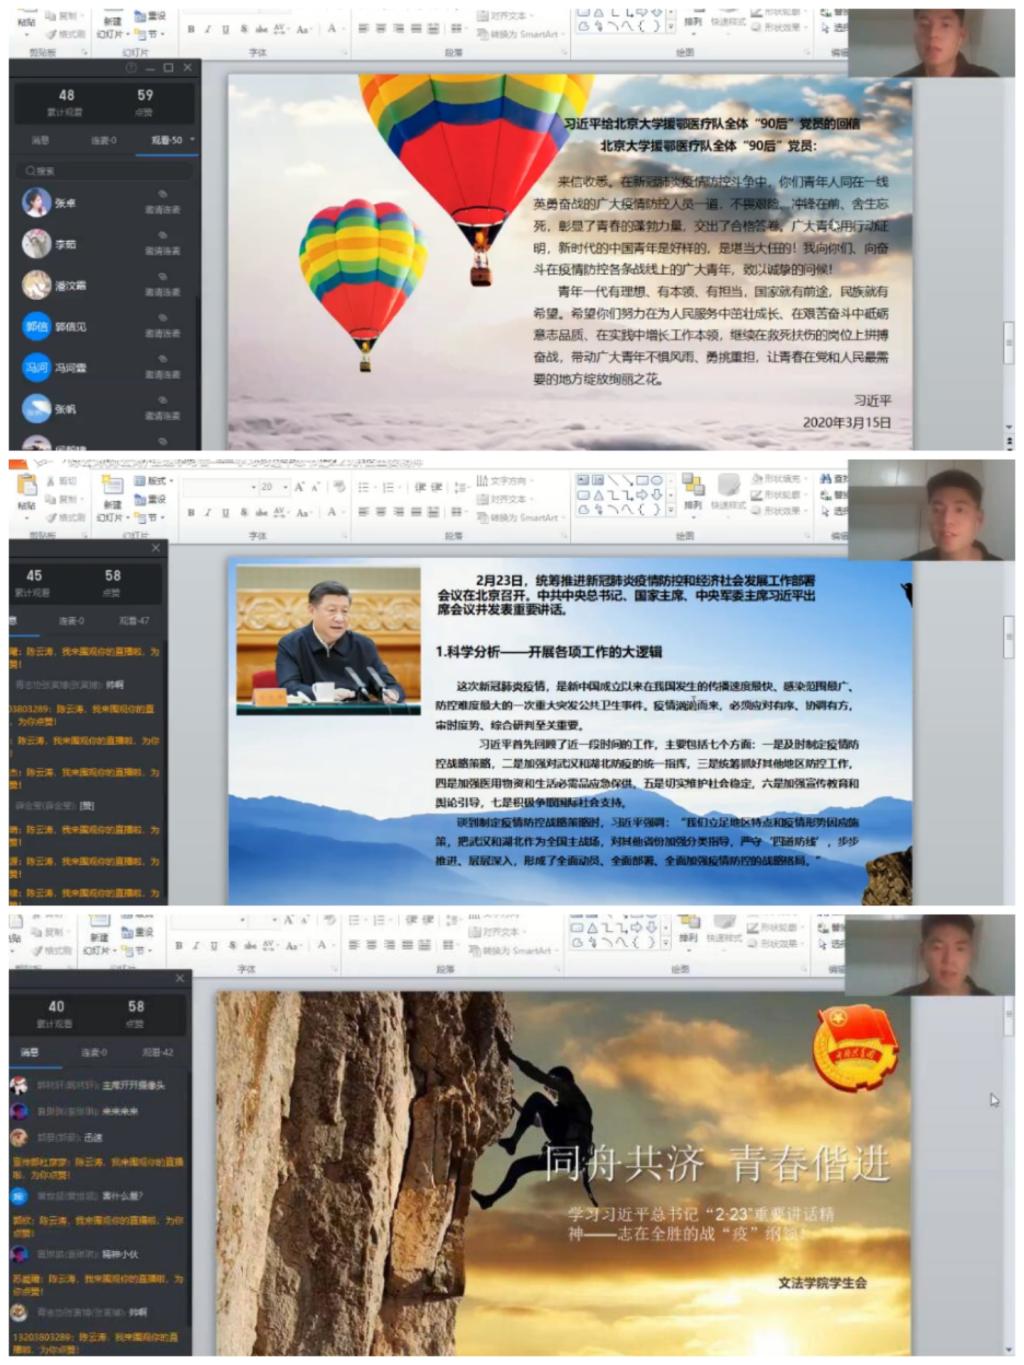Click the help icon in the top live panel
1024x1365 pixels.
[131, 68]
